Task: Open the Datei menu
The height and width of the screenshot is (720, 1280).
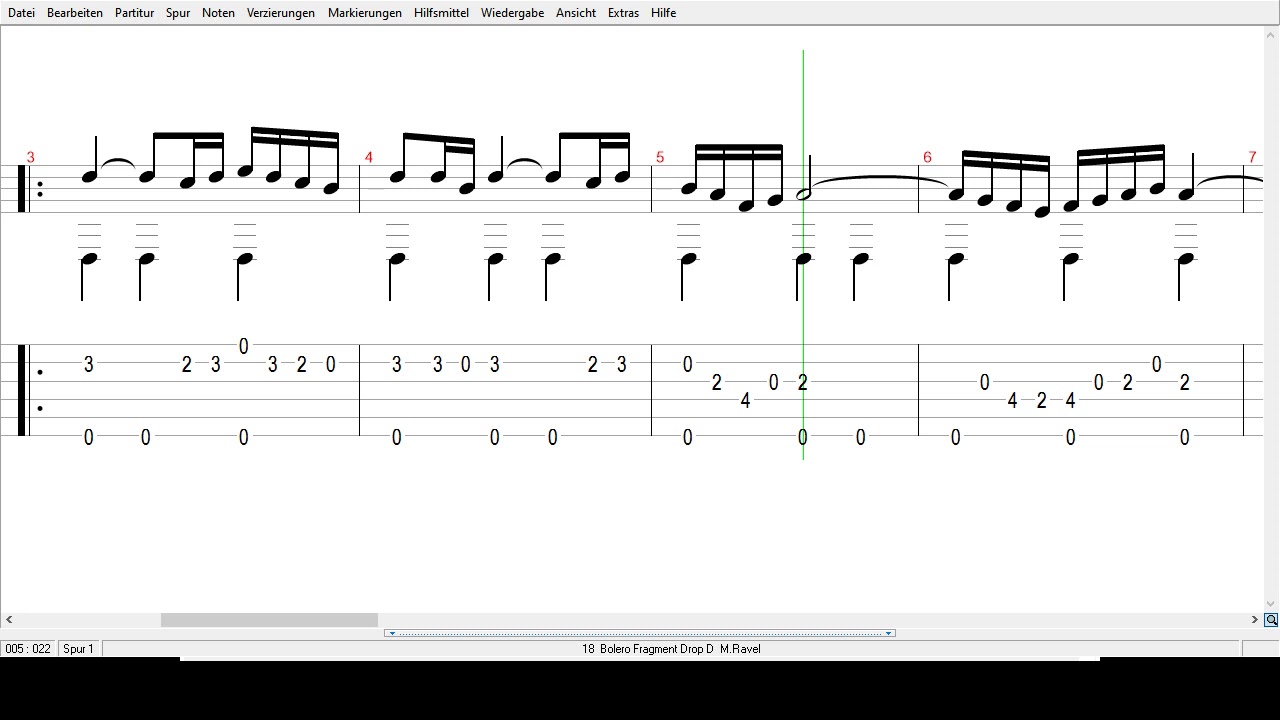Action: pyautogui.click(x=21, y=13)
